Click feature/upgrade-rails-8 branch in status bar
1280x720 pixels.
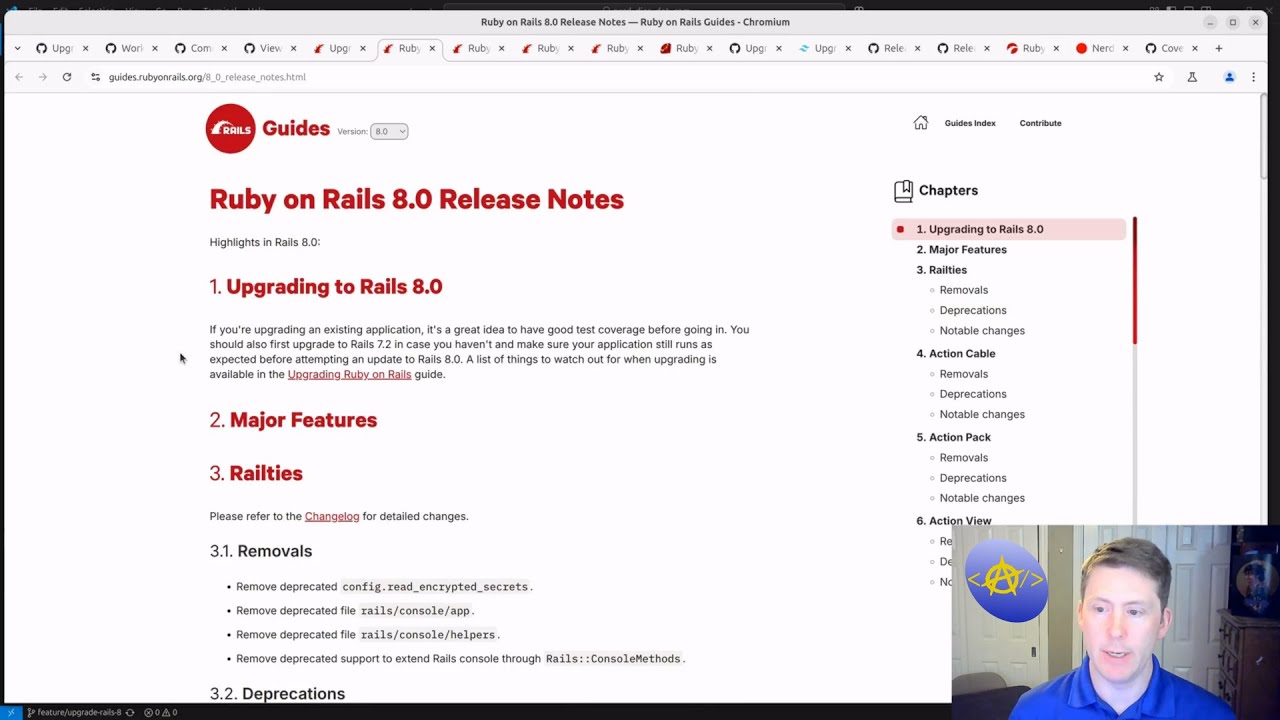75,712
